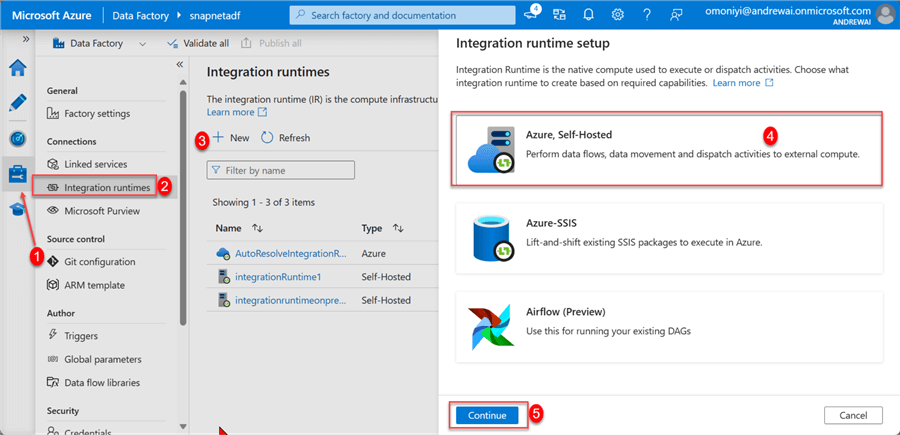The width and height of the screenshot is (900, 435).
Task: Click the Azure type cell for AutoResolve runtime
Action: point(374,253)
